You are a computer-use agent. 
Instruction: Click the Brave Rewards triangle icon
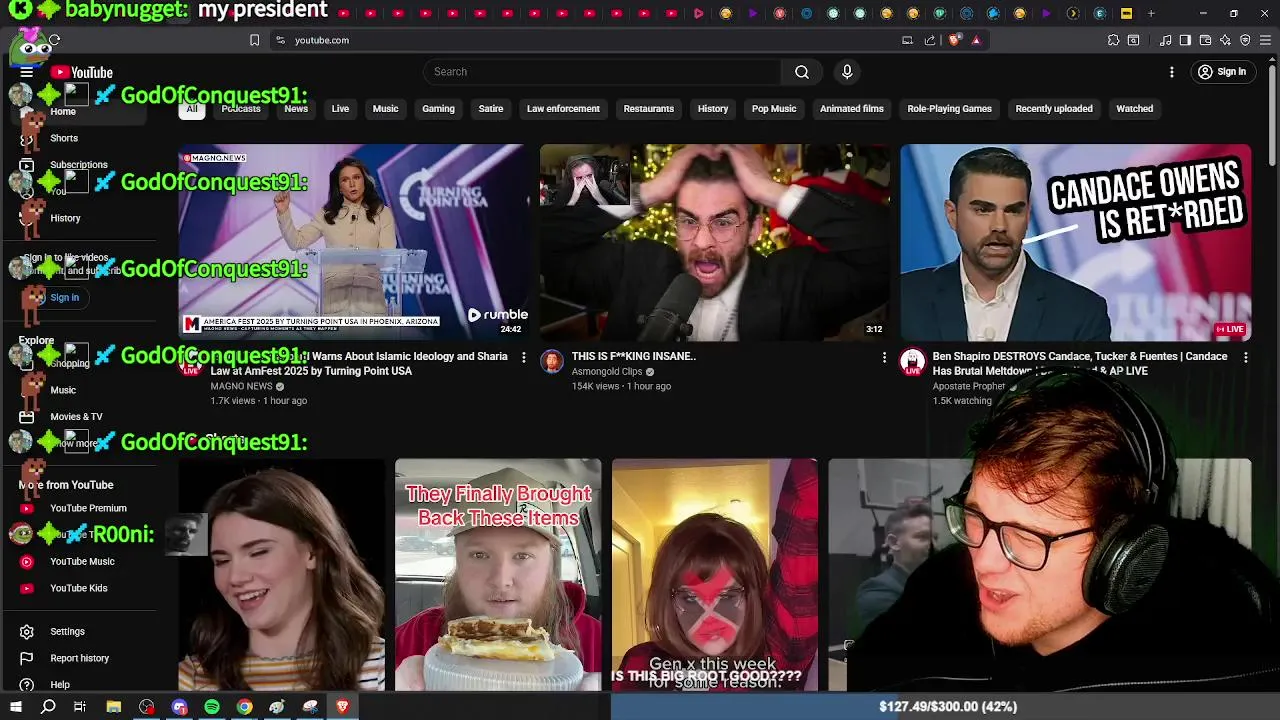(976, 40)
